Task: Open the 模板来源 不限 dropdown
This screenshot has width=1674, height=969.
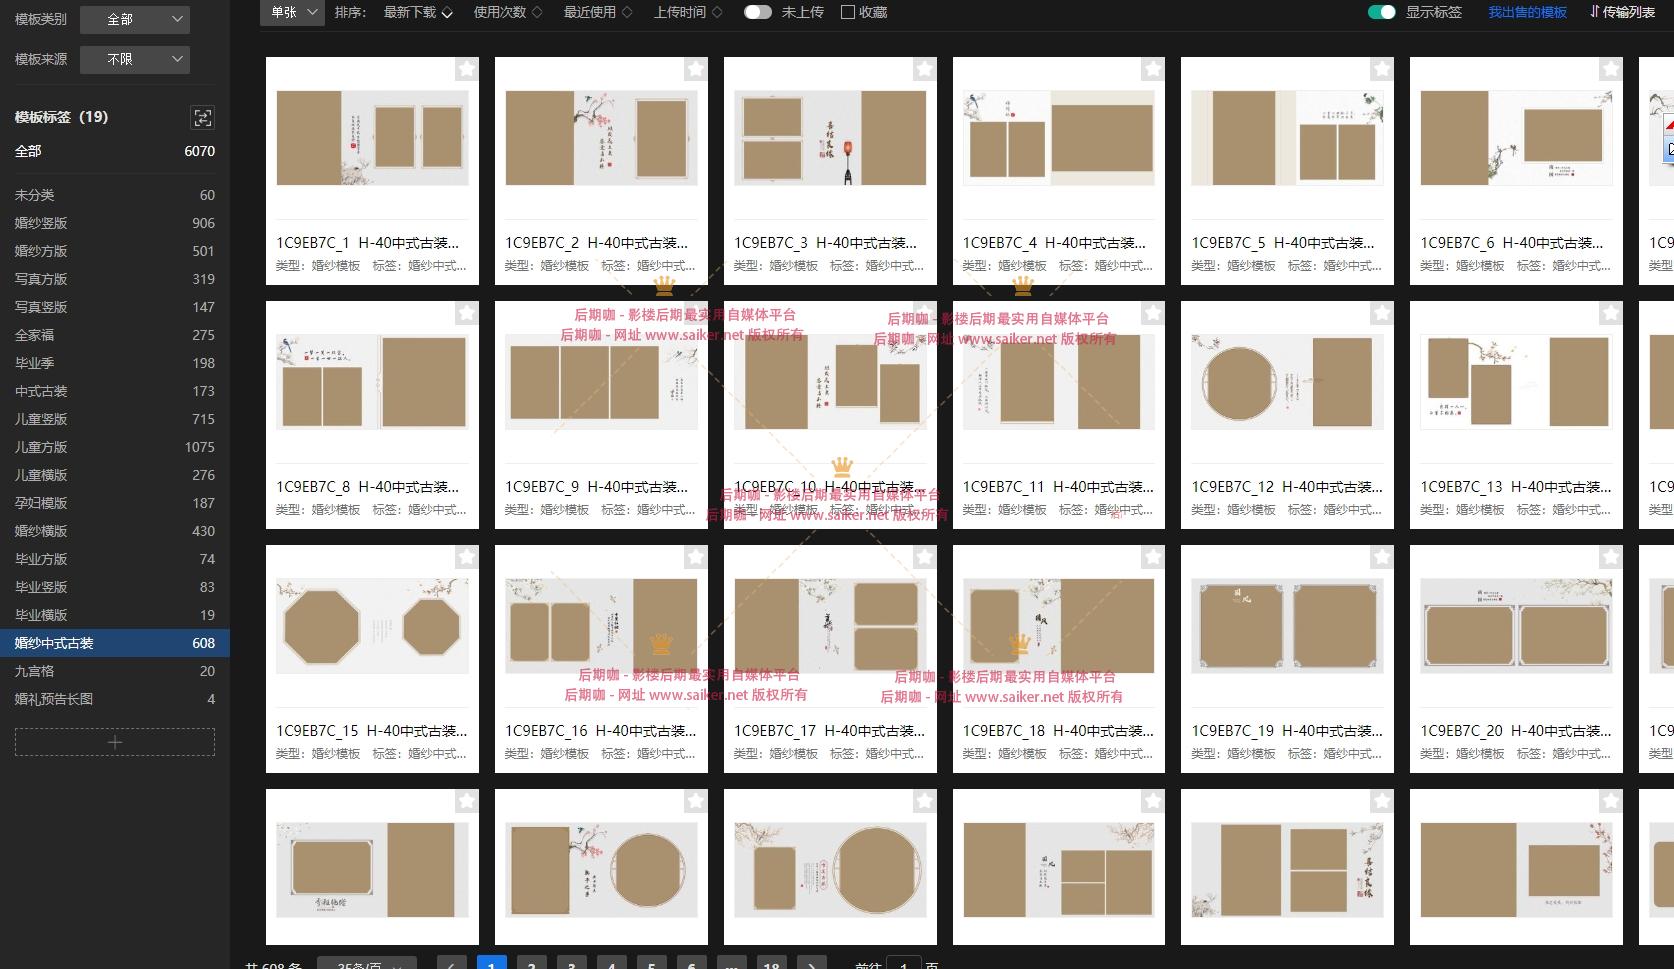Action: [135, 59]
